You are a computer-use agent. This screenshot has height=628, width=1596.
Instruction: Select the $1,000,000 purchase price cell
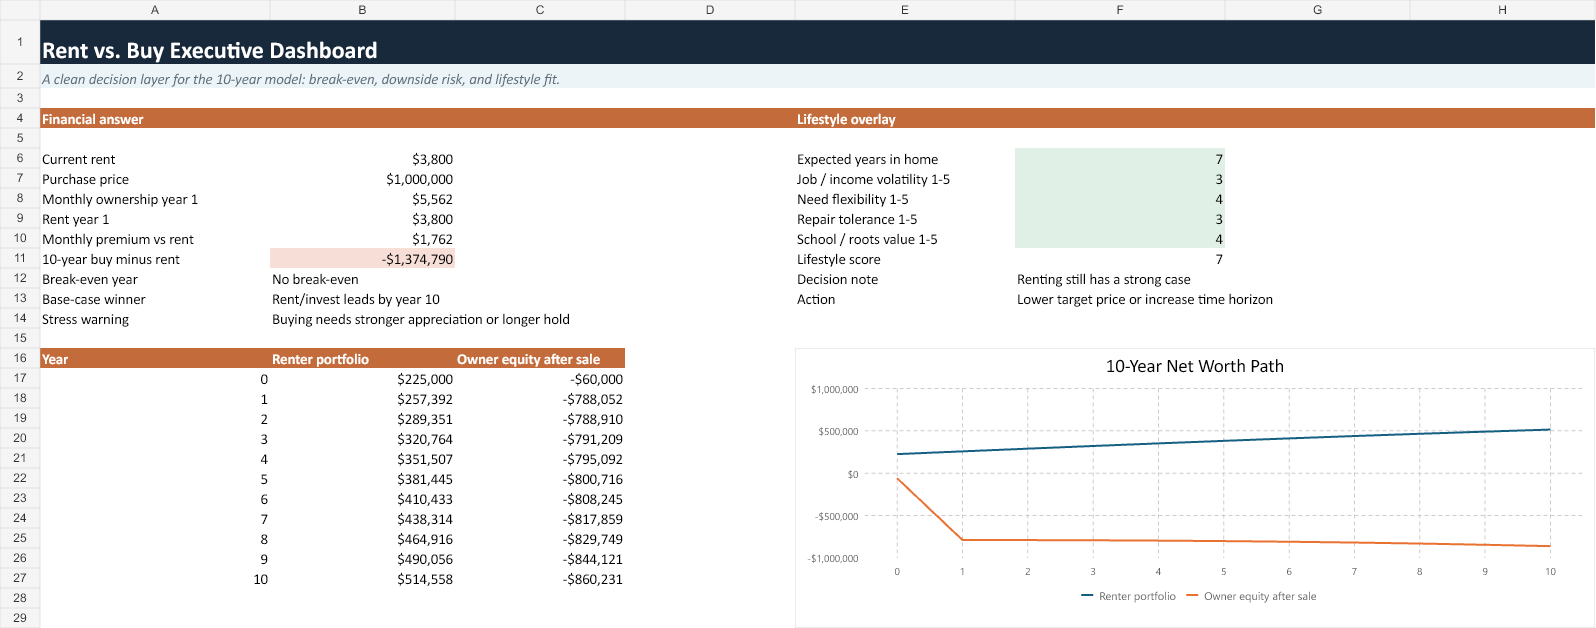pyautogui.click(x=362, y=179)
